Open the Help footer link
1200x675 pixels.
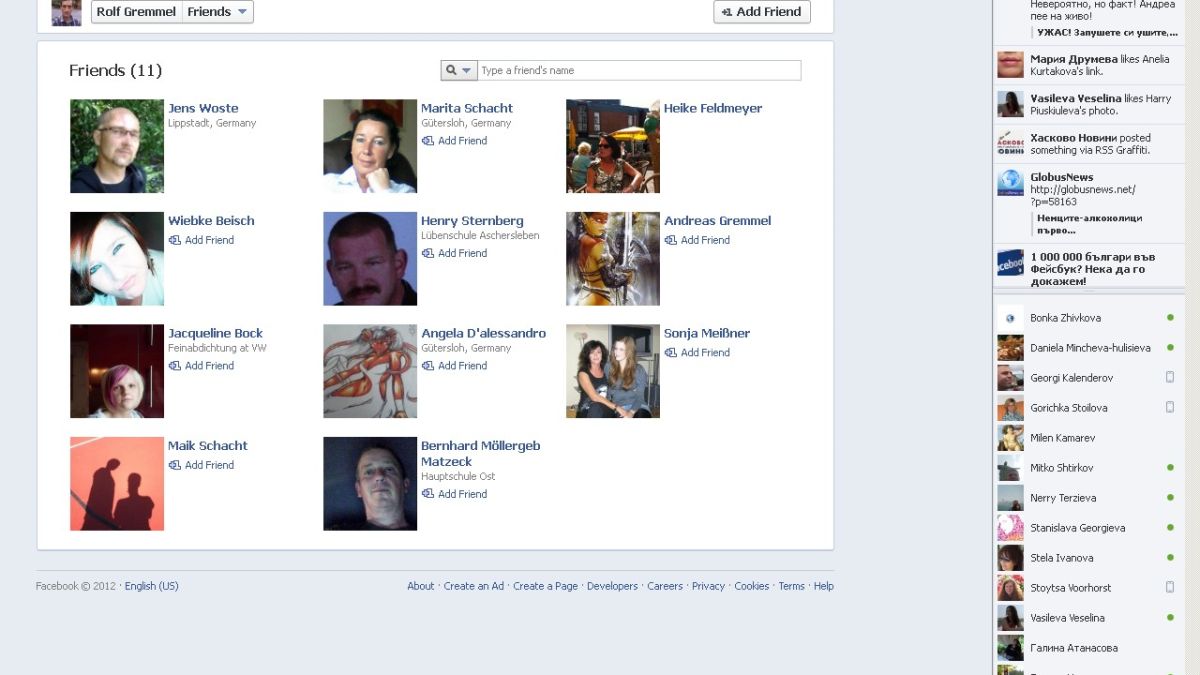824,586
